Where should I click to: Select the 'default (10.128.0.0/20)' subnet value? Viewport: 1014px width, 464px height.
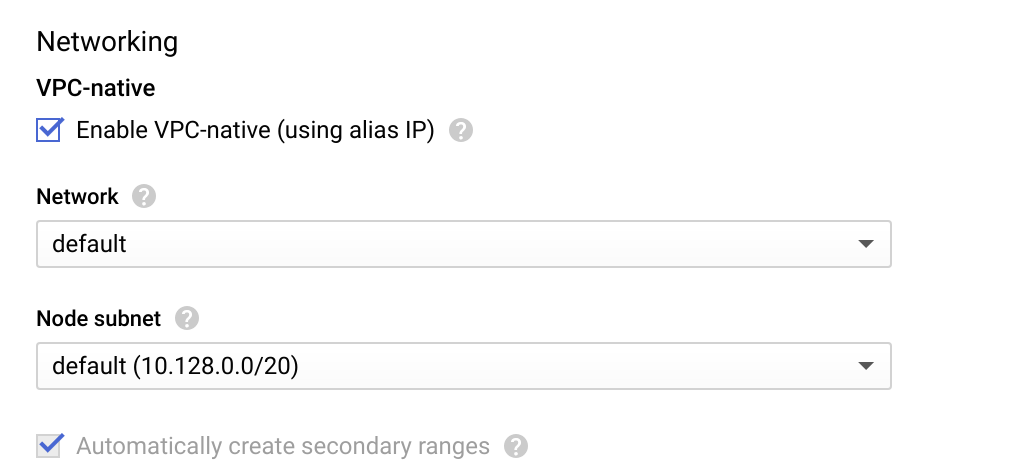click(x=175, y=367)
